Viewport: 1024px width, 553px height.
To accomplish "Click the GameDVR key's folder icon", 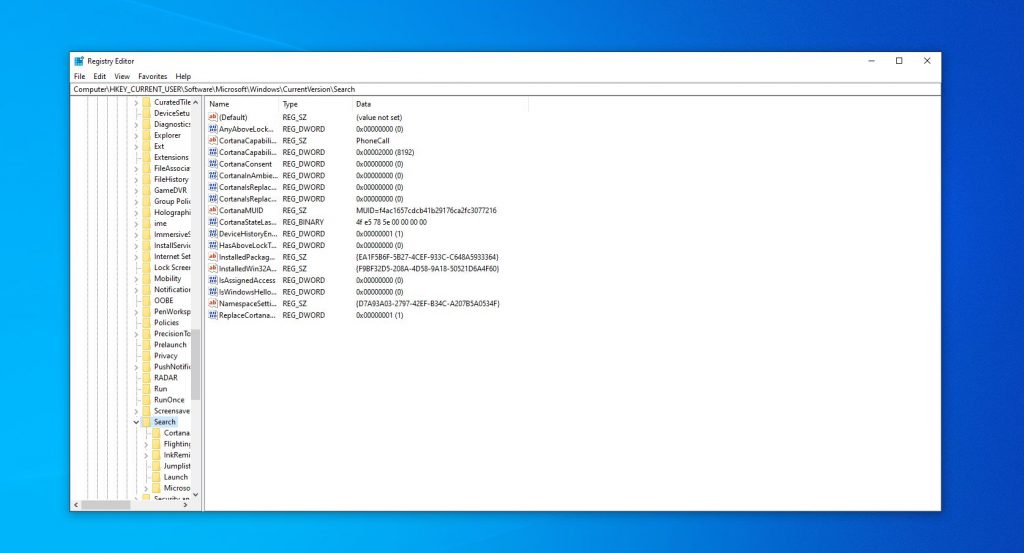I will click(x=146, y=190).
